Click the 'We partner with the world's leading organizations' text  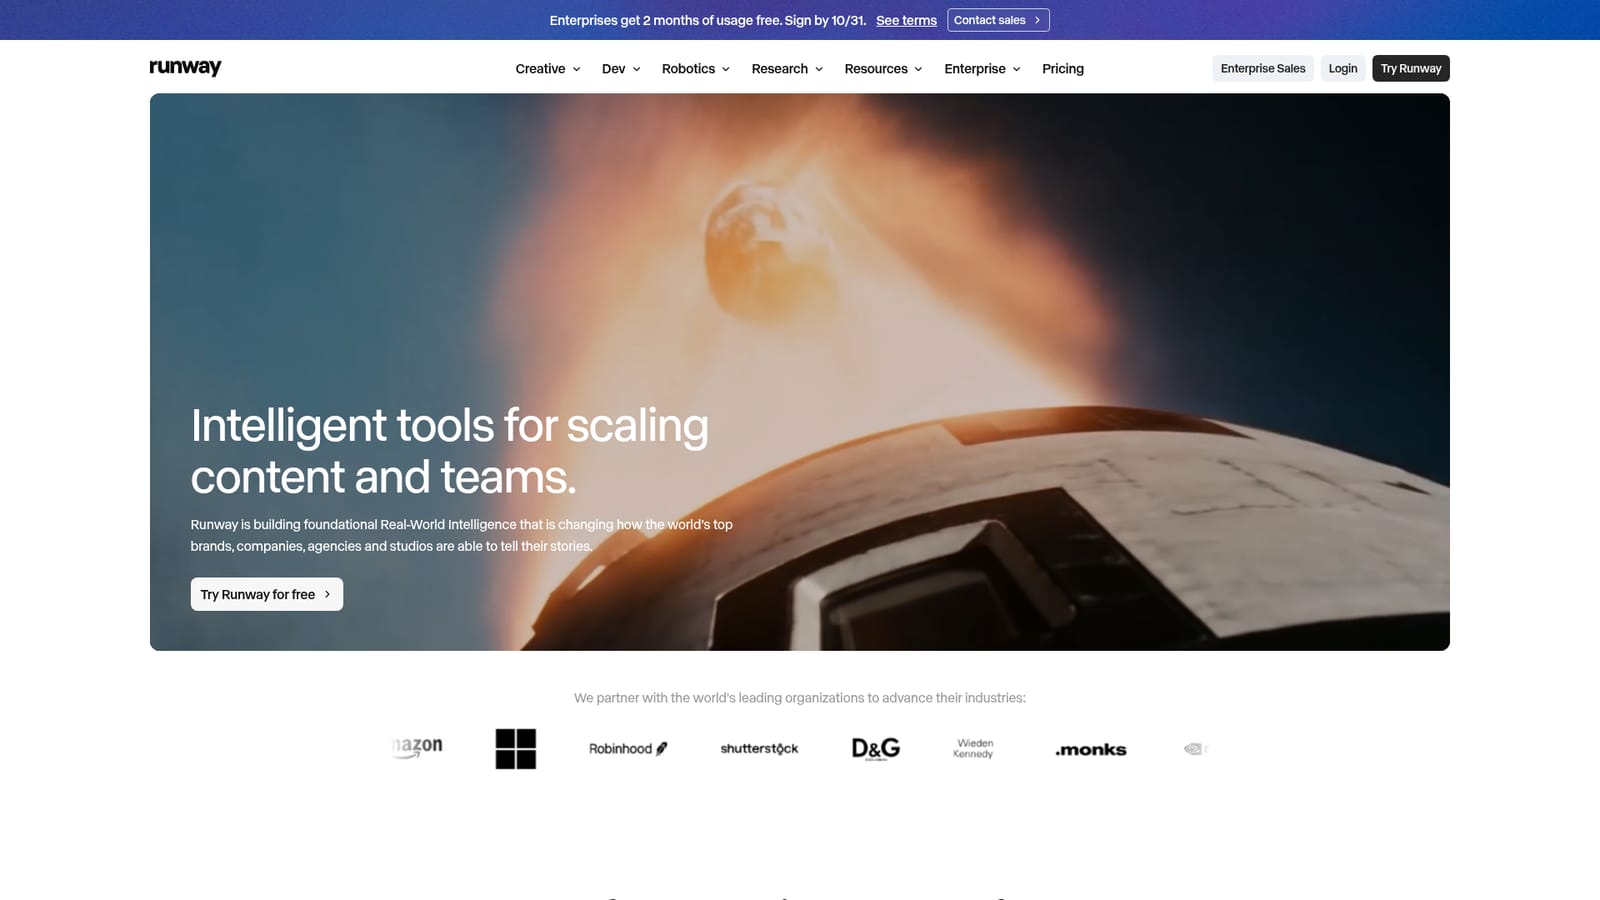[800, 698]
